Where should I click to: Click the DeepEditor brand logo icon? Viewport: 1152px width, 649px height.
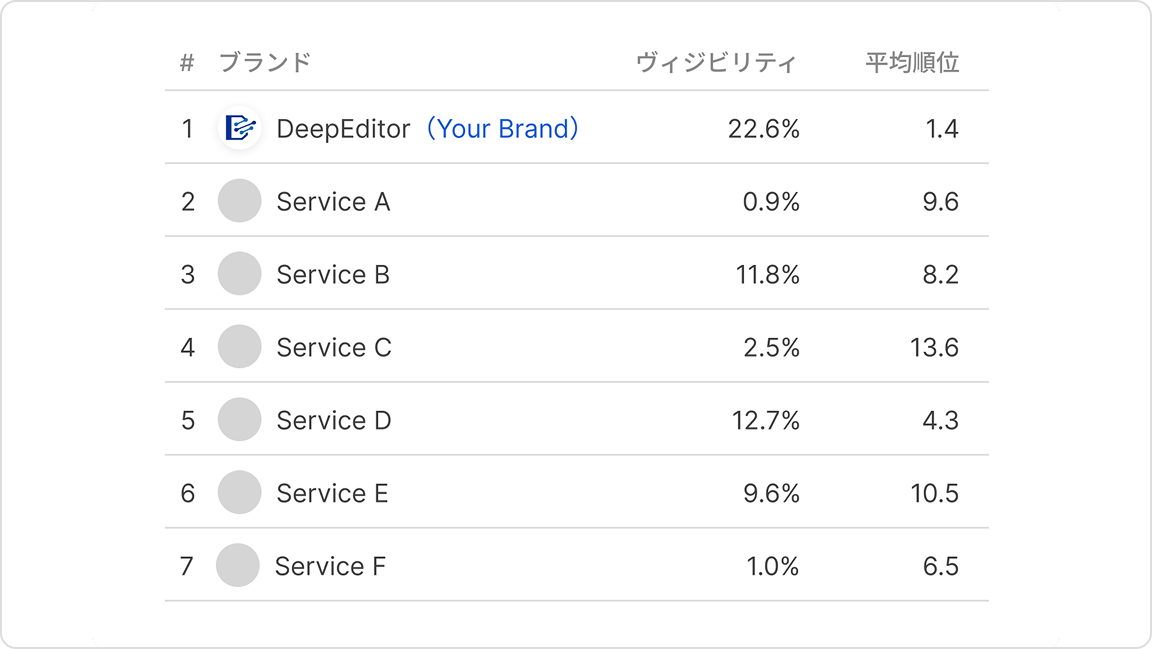[240, 128]
